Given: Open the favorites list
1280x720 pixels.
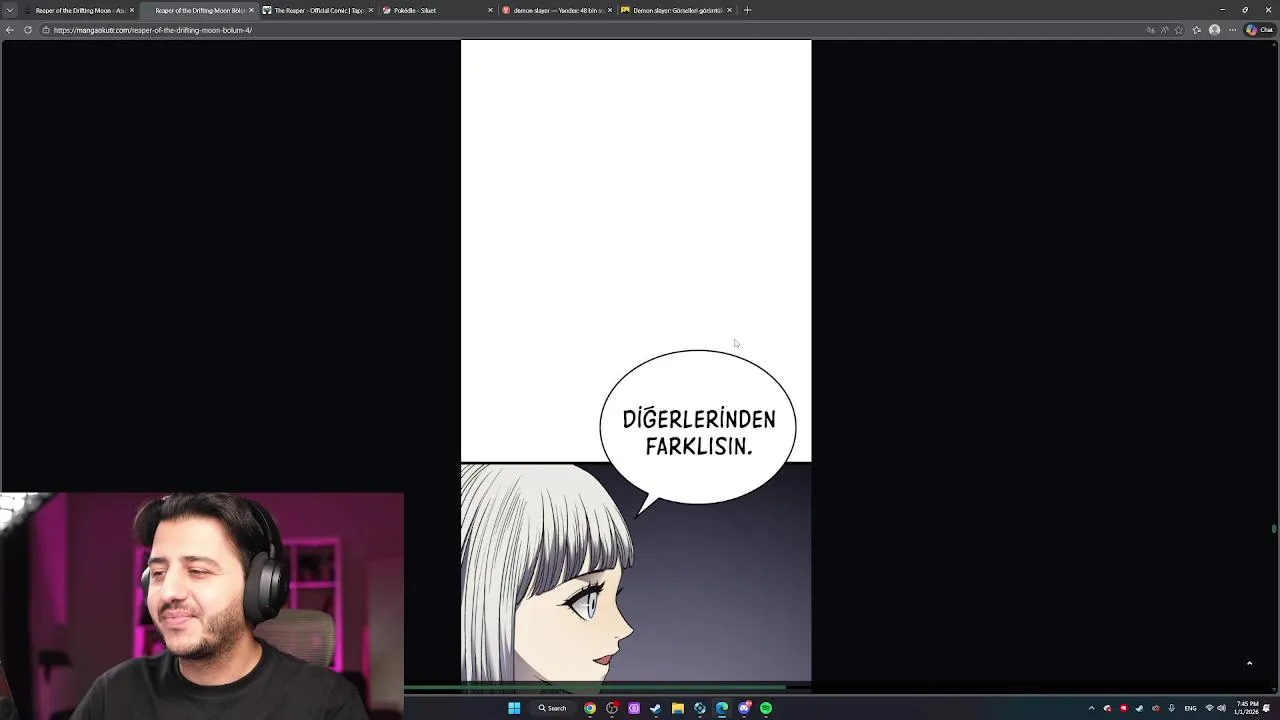Looking at the screenshot, I should coord(1196,30).
